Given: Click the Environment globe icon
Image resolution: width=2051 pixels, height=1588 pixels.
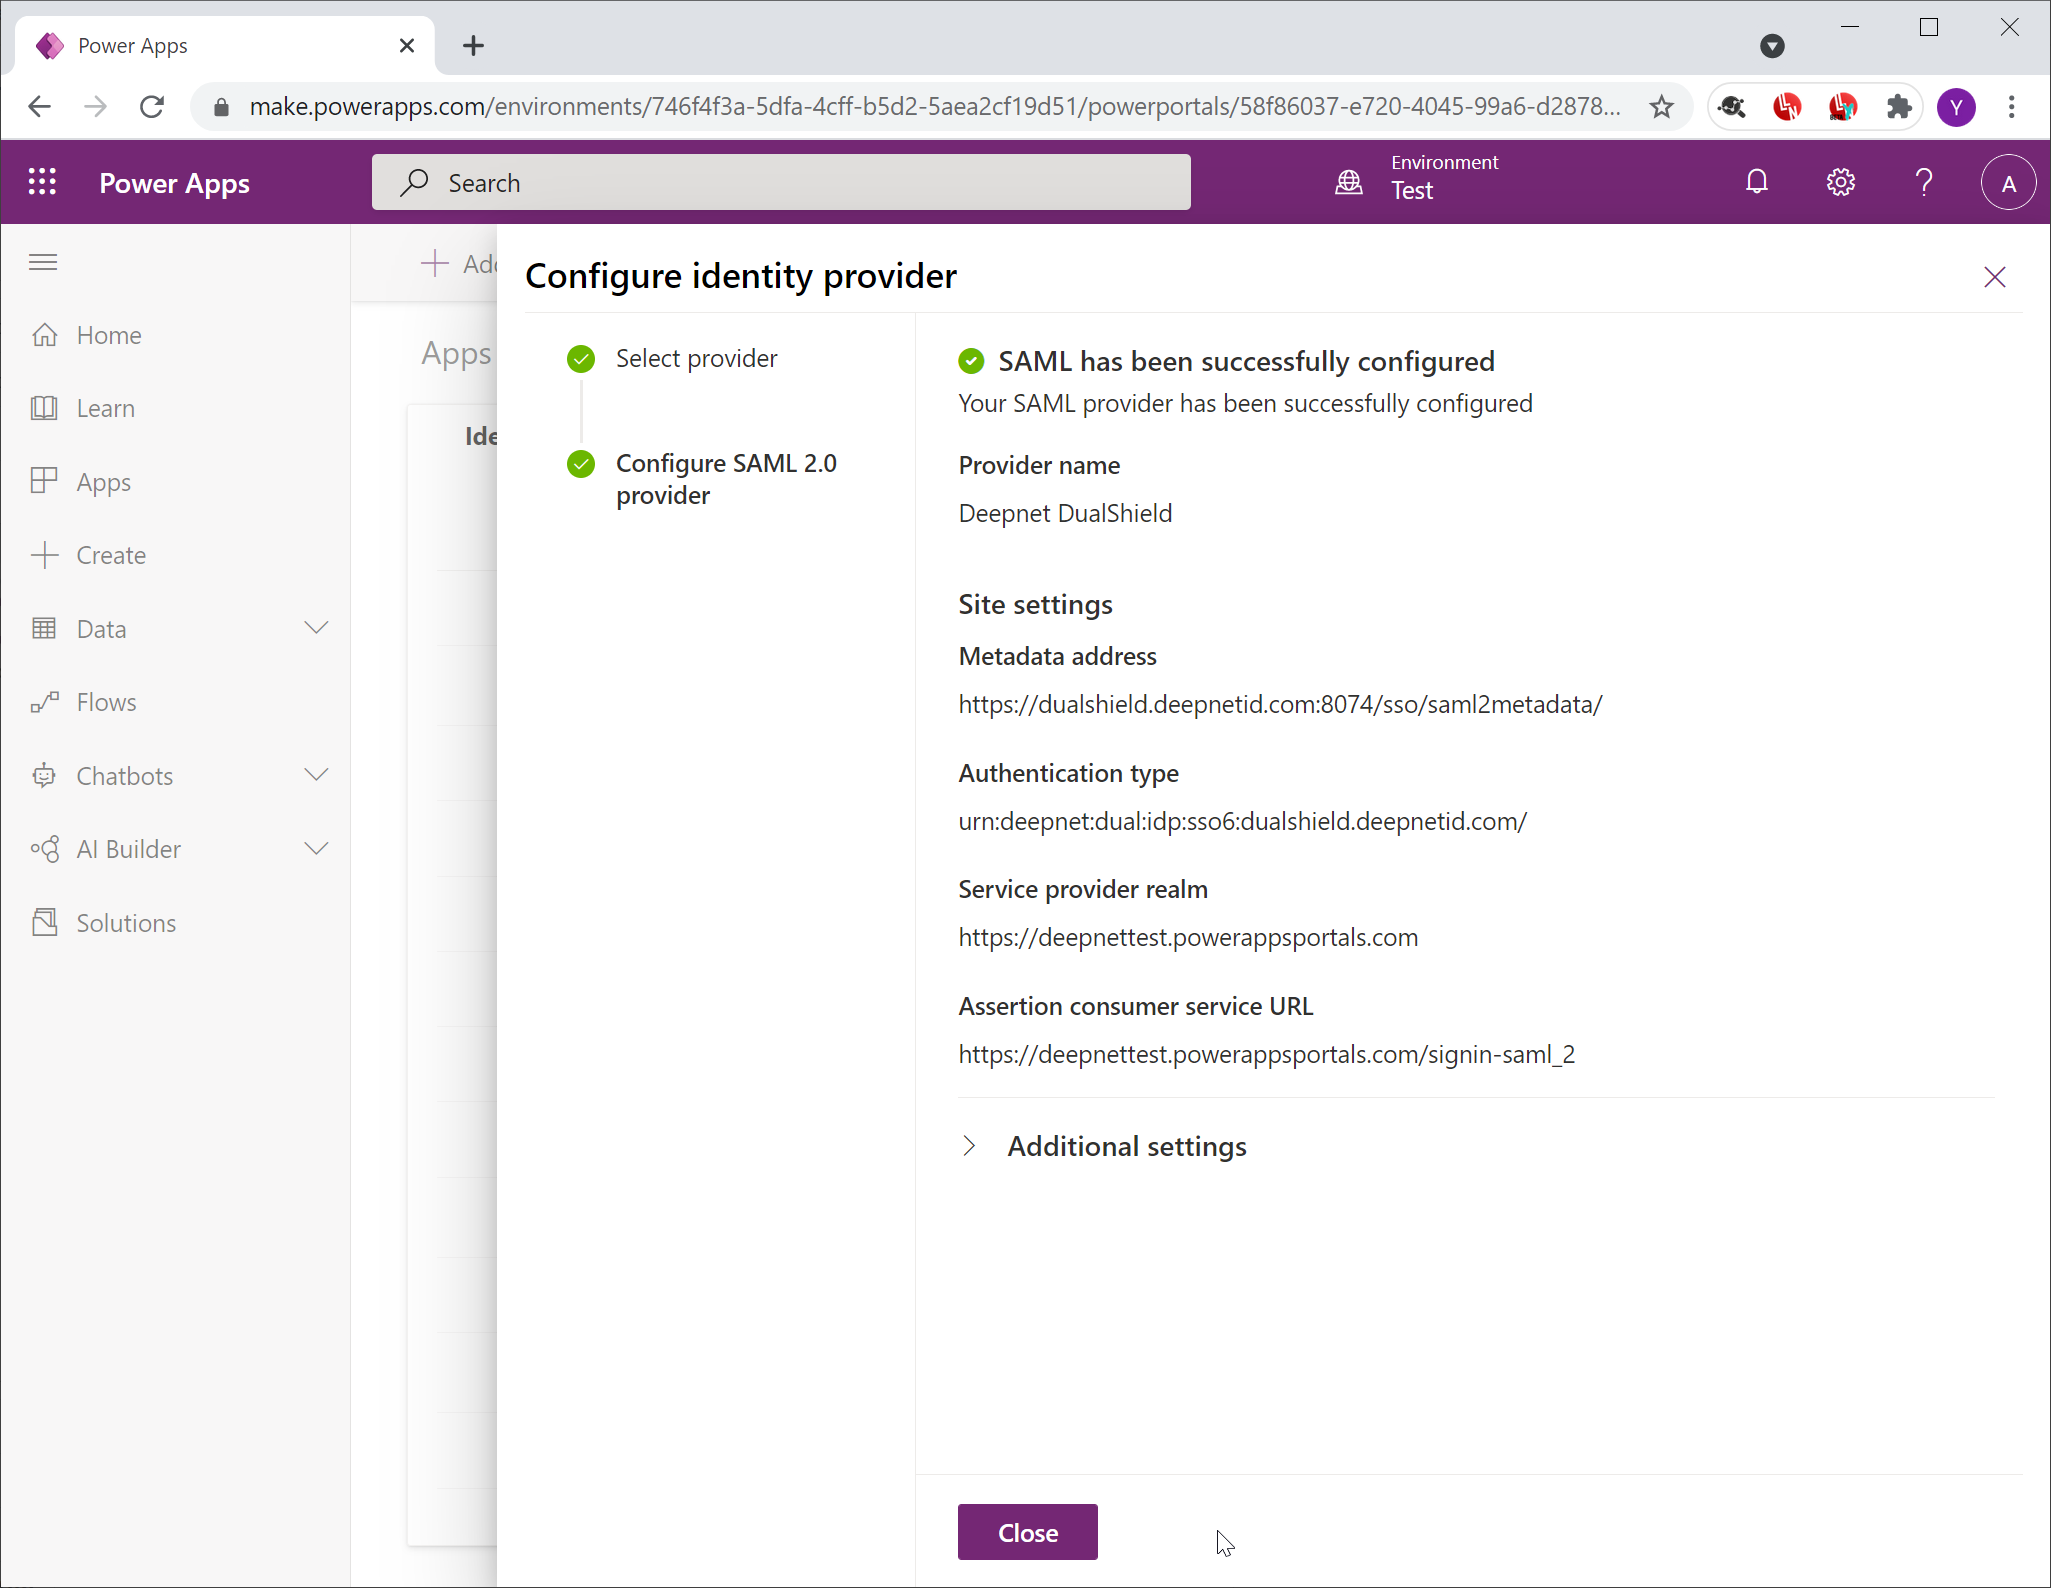Looking at the screenshot, I should [1349, 182].
